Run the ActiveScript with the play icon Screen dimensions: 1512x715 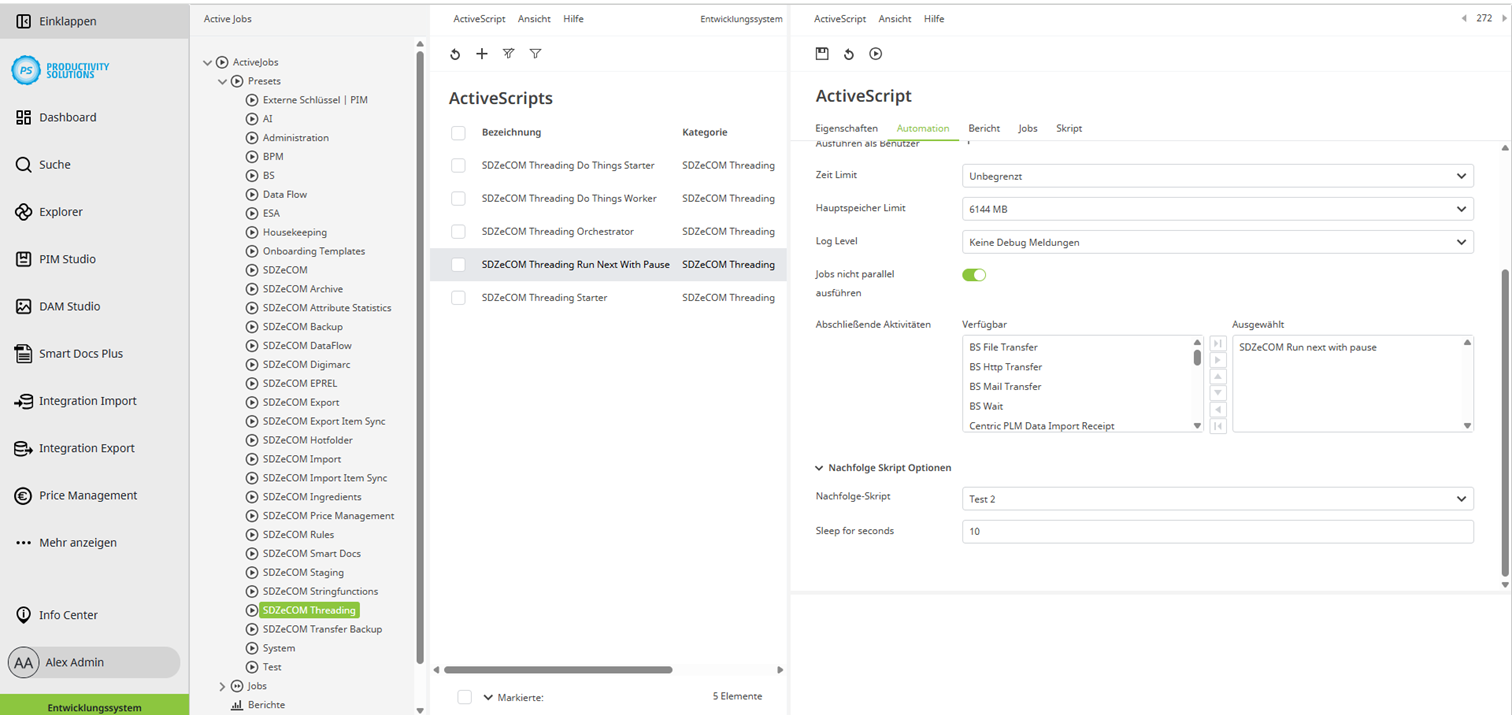click(x=876, y=54)
